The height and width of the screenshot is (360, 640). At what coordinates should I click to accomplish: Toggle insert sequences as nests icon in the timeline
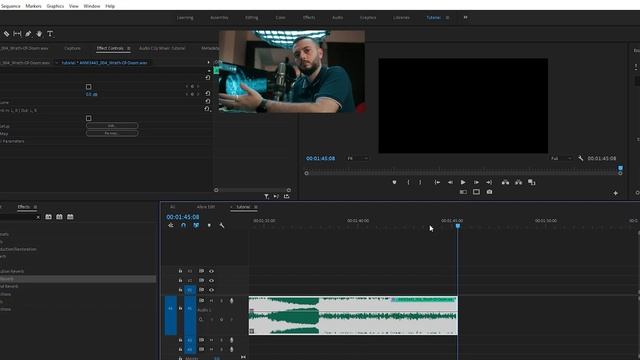click(x=171, y=225)
